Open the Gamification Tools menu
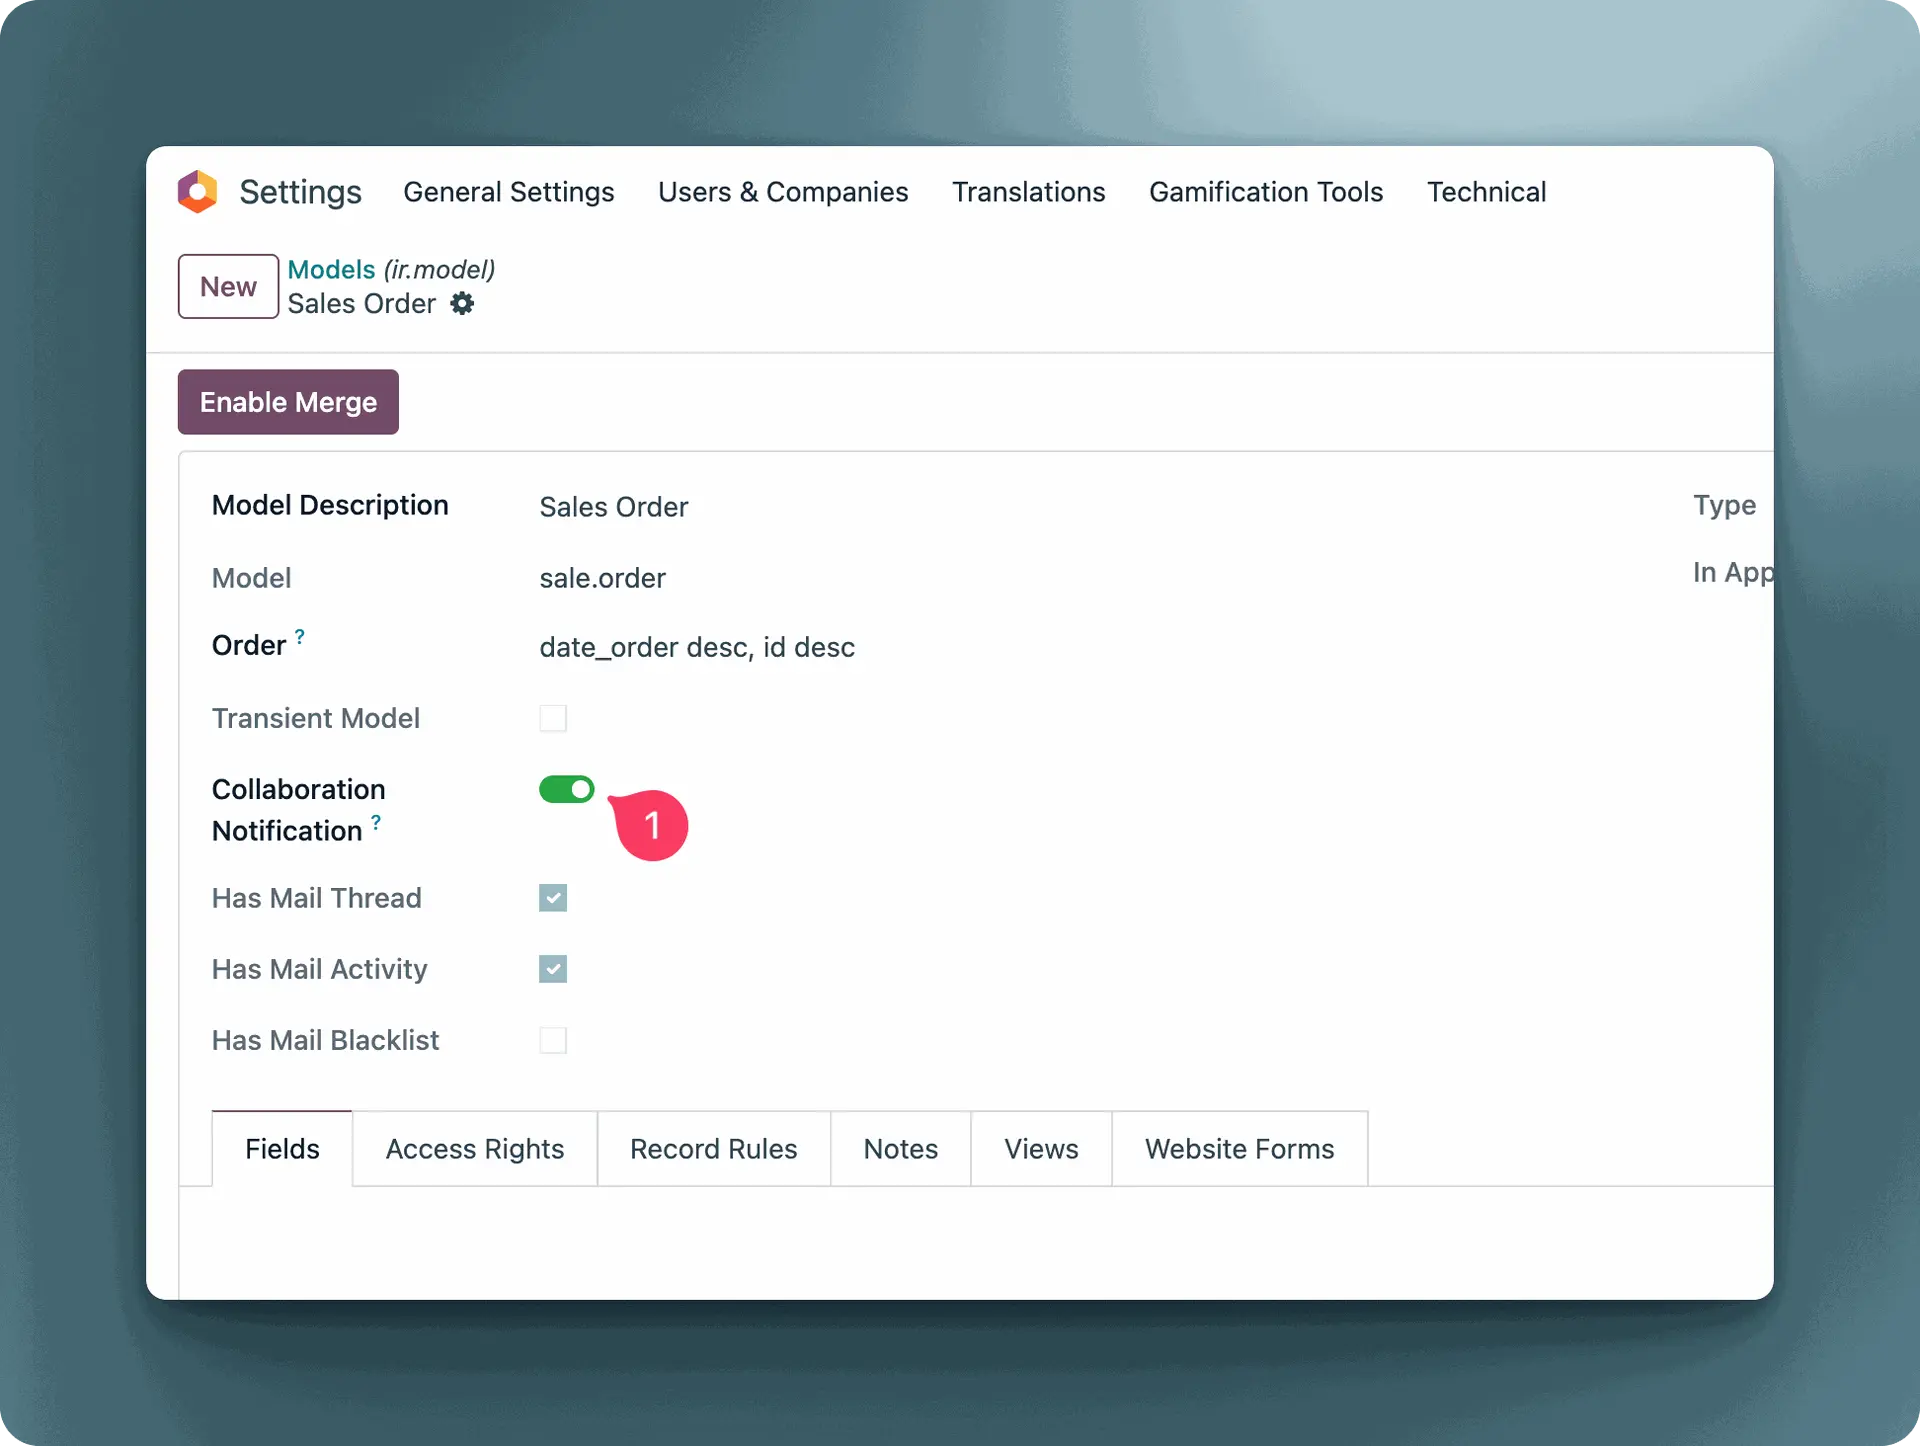The height and width of the screenshot is (1446, 1920). [1265, 192]
